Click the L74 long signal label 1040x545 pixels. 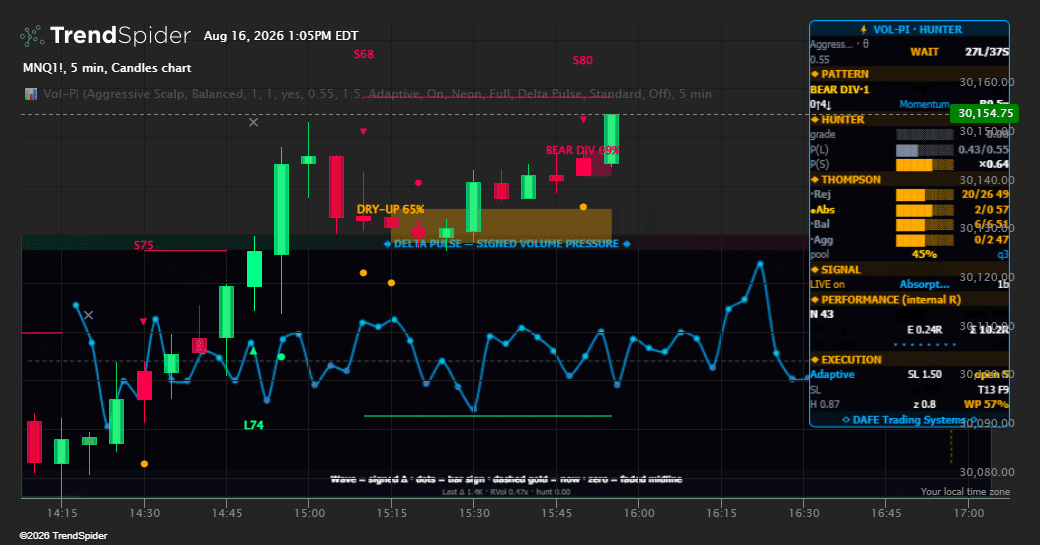pyautogui.click(x=253, y=425)
